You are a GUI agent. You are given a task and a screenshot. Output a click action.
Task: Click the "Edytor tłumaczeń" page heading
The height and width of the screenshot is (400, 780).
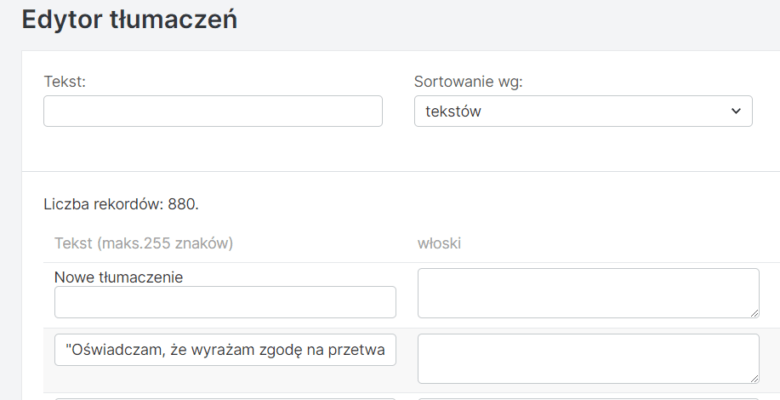point(129,19)
